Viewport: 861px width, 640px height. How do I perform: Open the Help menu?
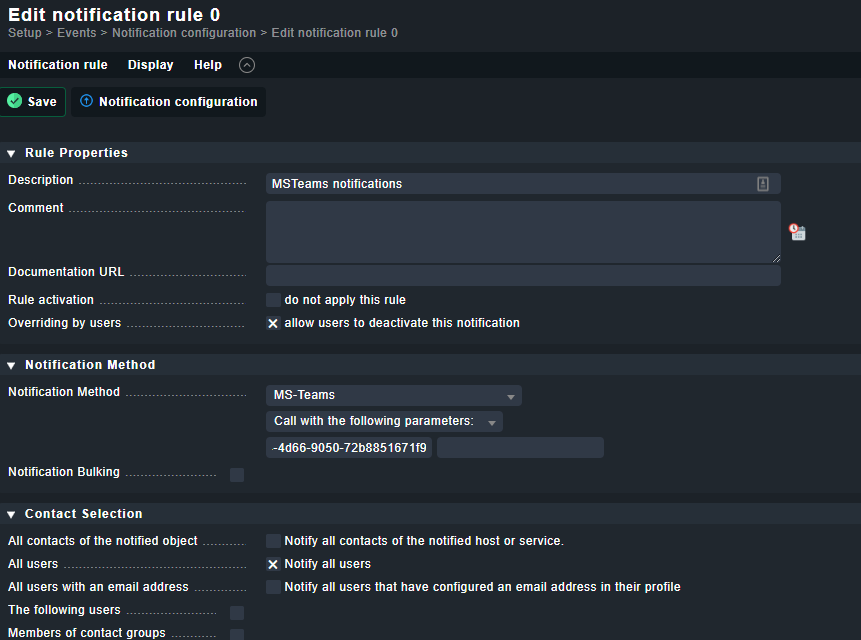click(x=208, y=65)
